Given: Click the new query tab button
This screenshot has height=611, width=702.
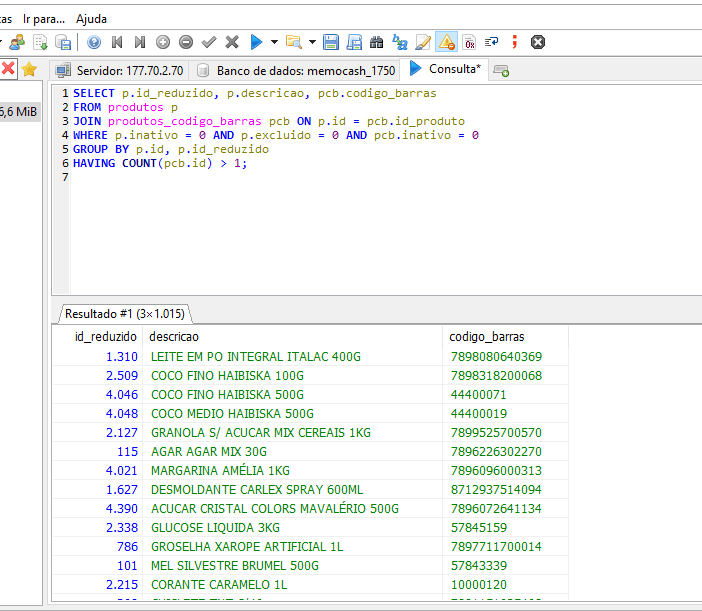Looking at the screenshot, I should (501, 70).
